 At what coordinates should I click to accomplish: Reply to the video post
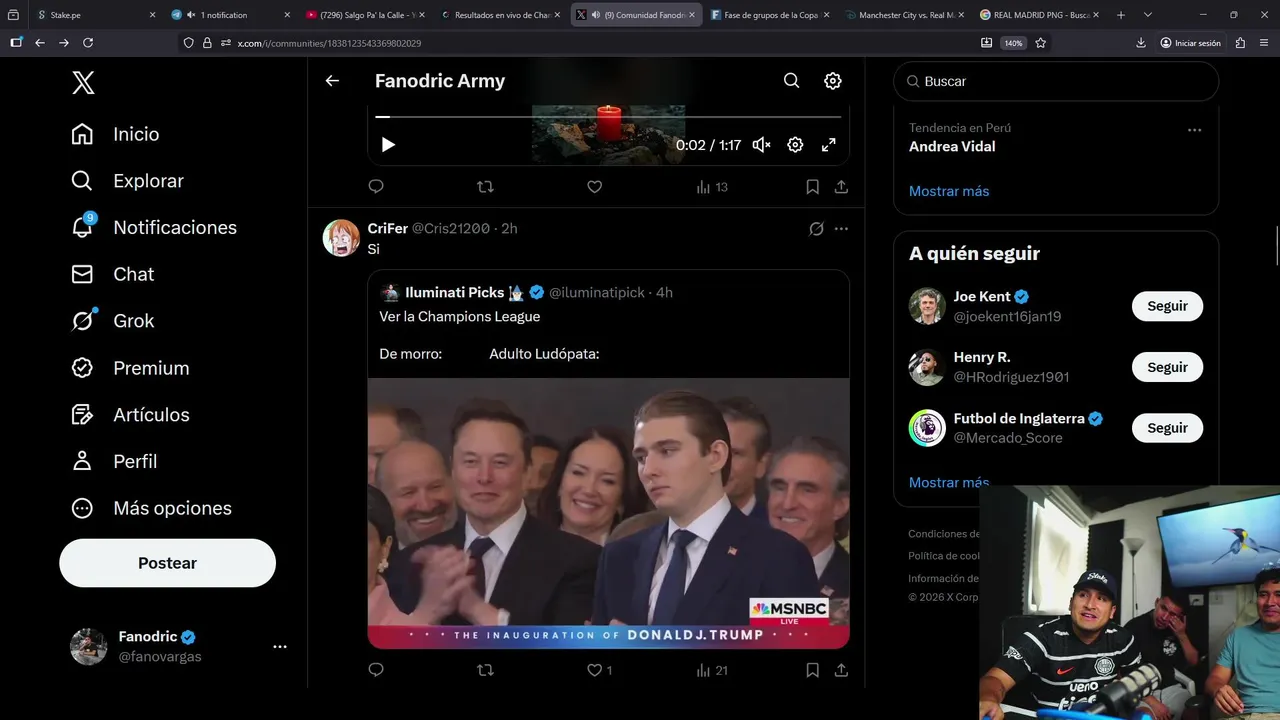coord(376,186)
